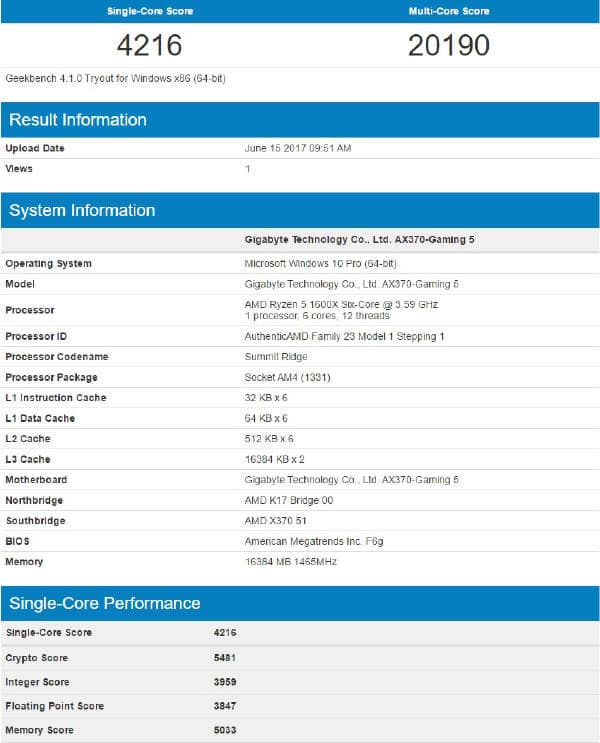Select the Multi-Core Score header label

449,11
